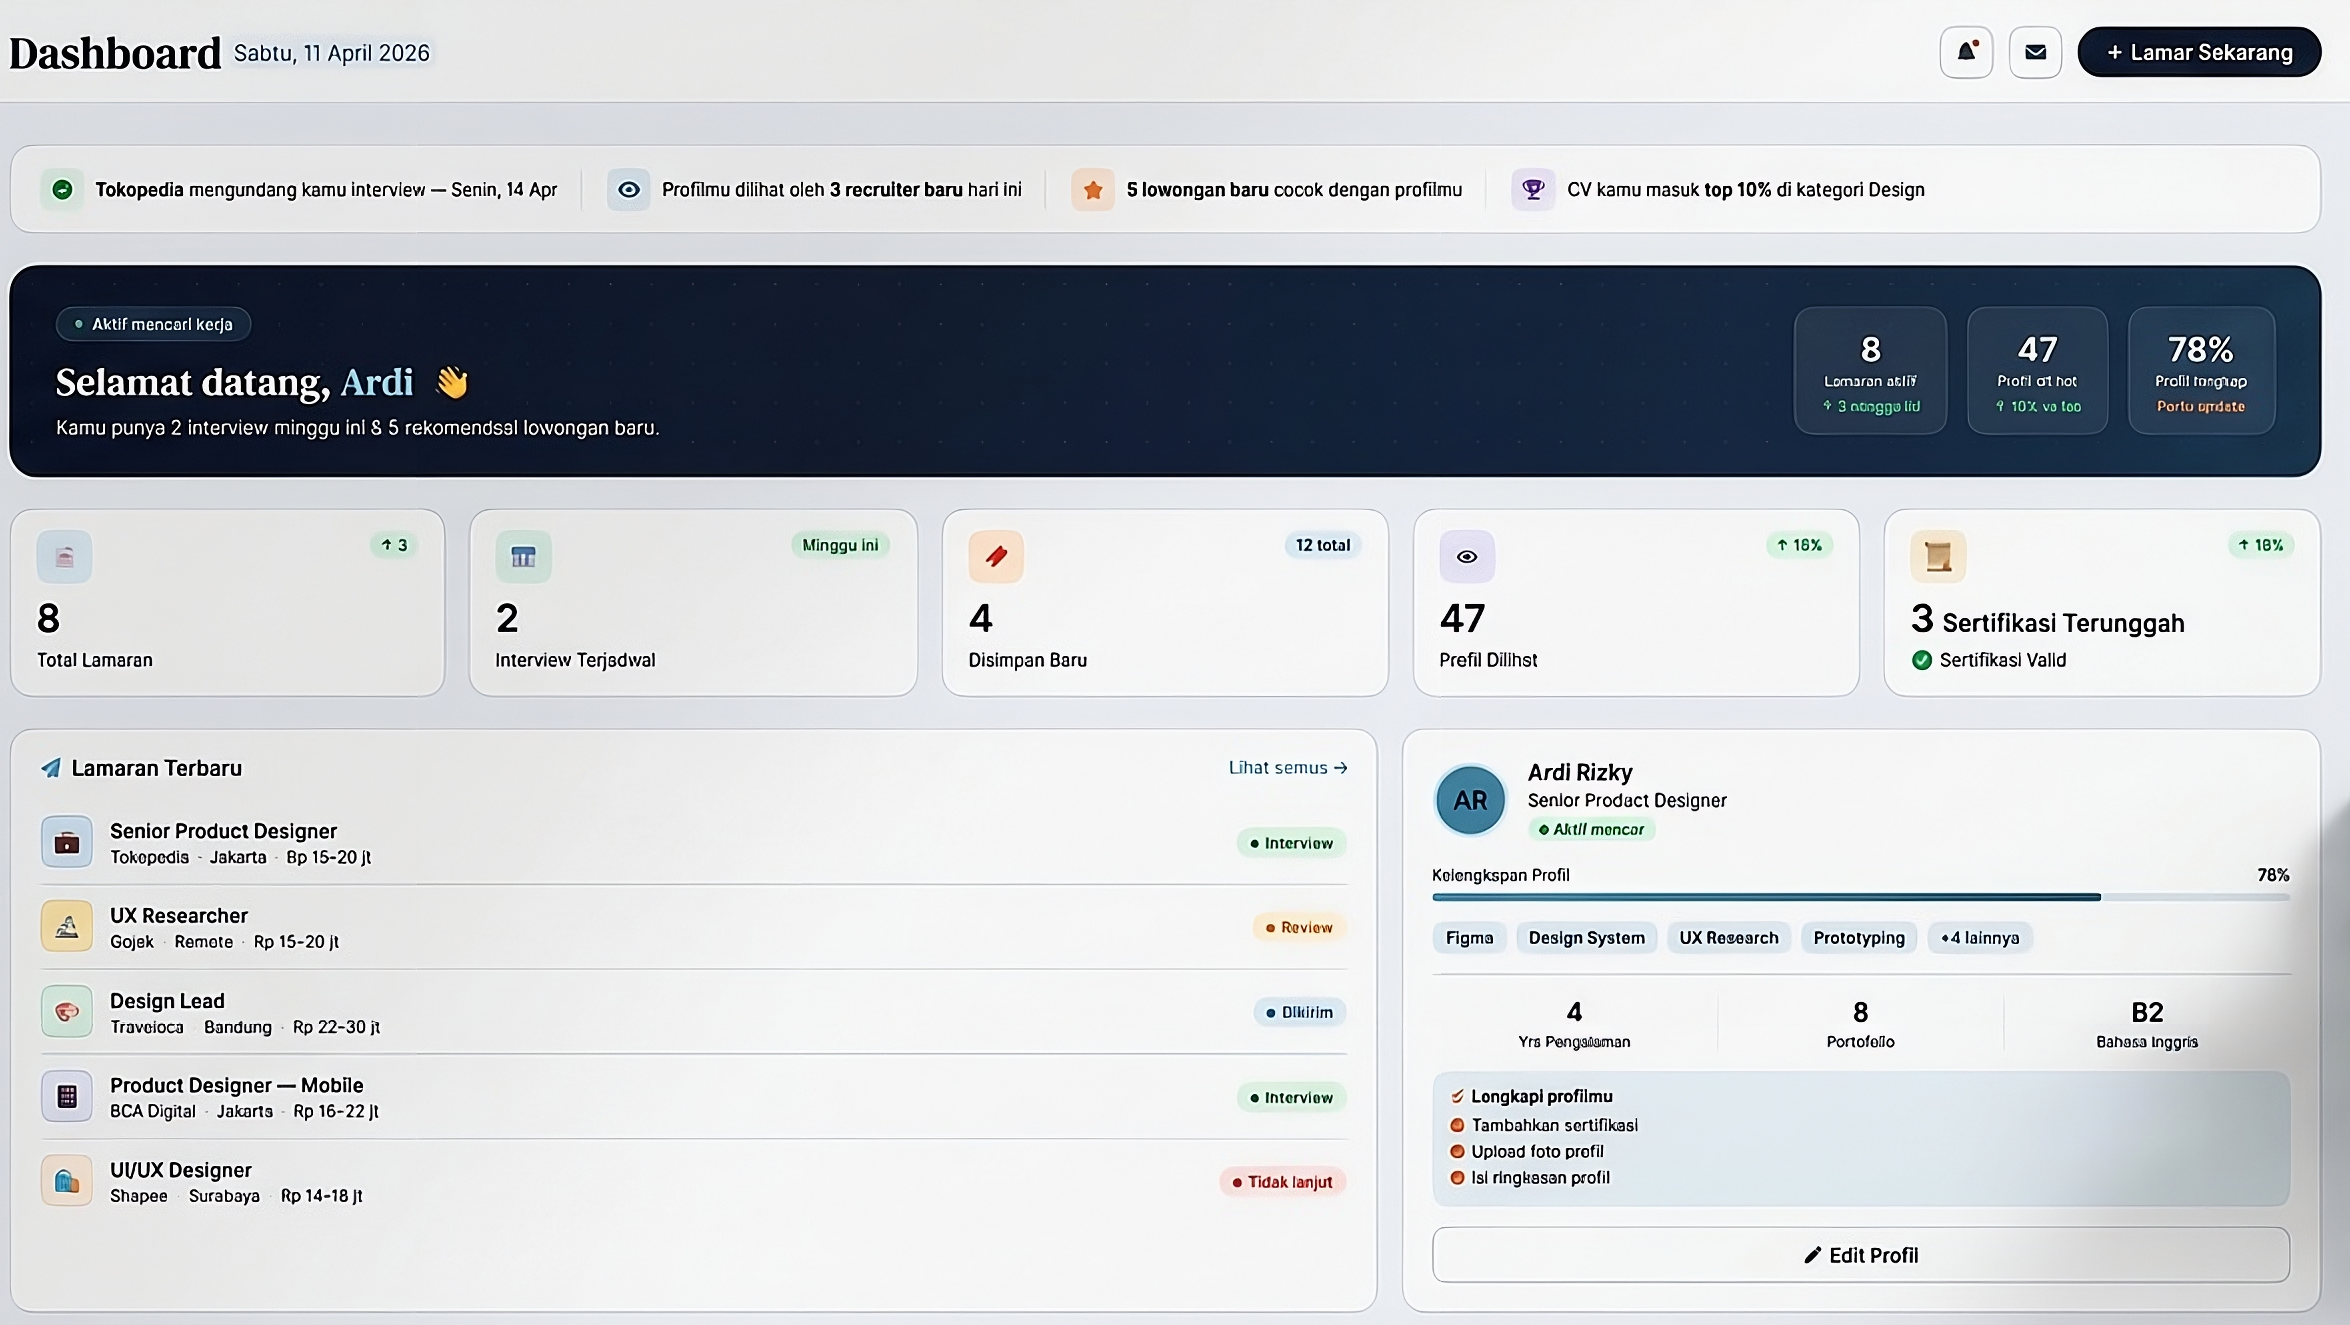Image resolution: width=2350 pixels, height=1325 pixels.
Task: Click the Upload foto profil checklist item
Action: point(1536,1151)
